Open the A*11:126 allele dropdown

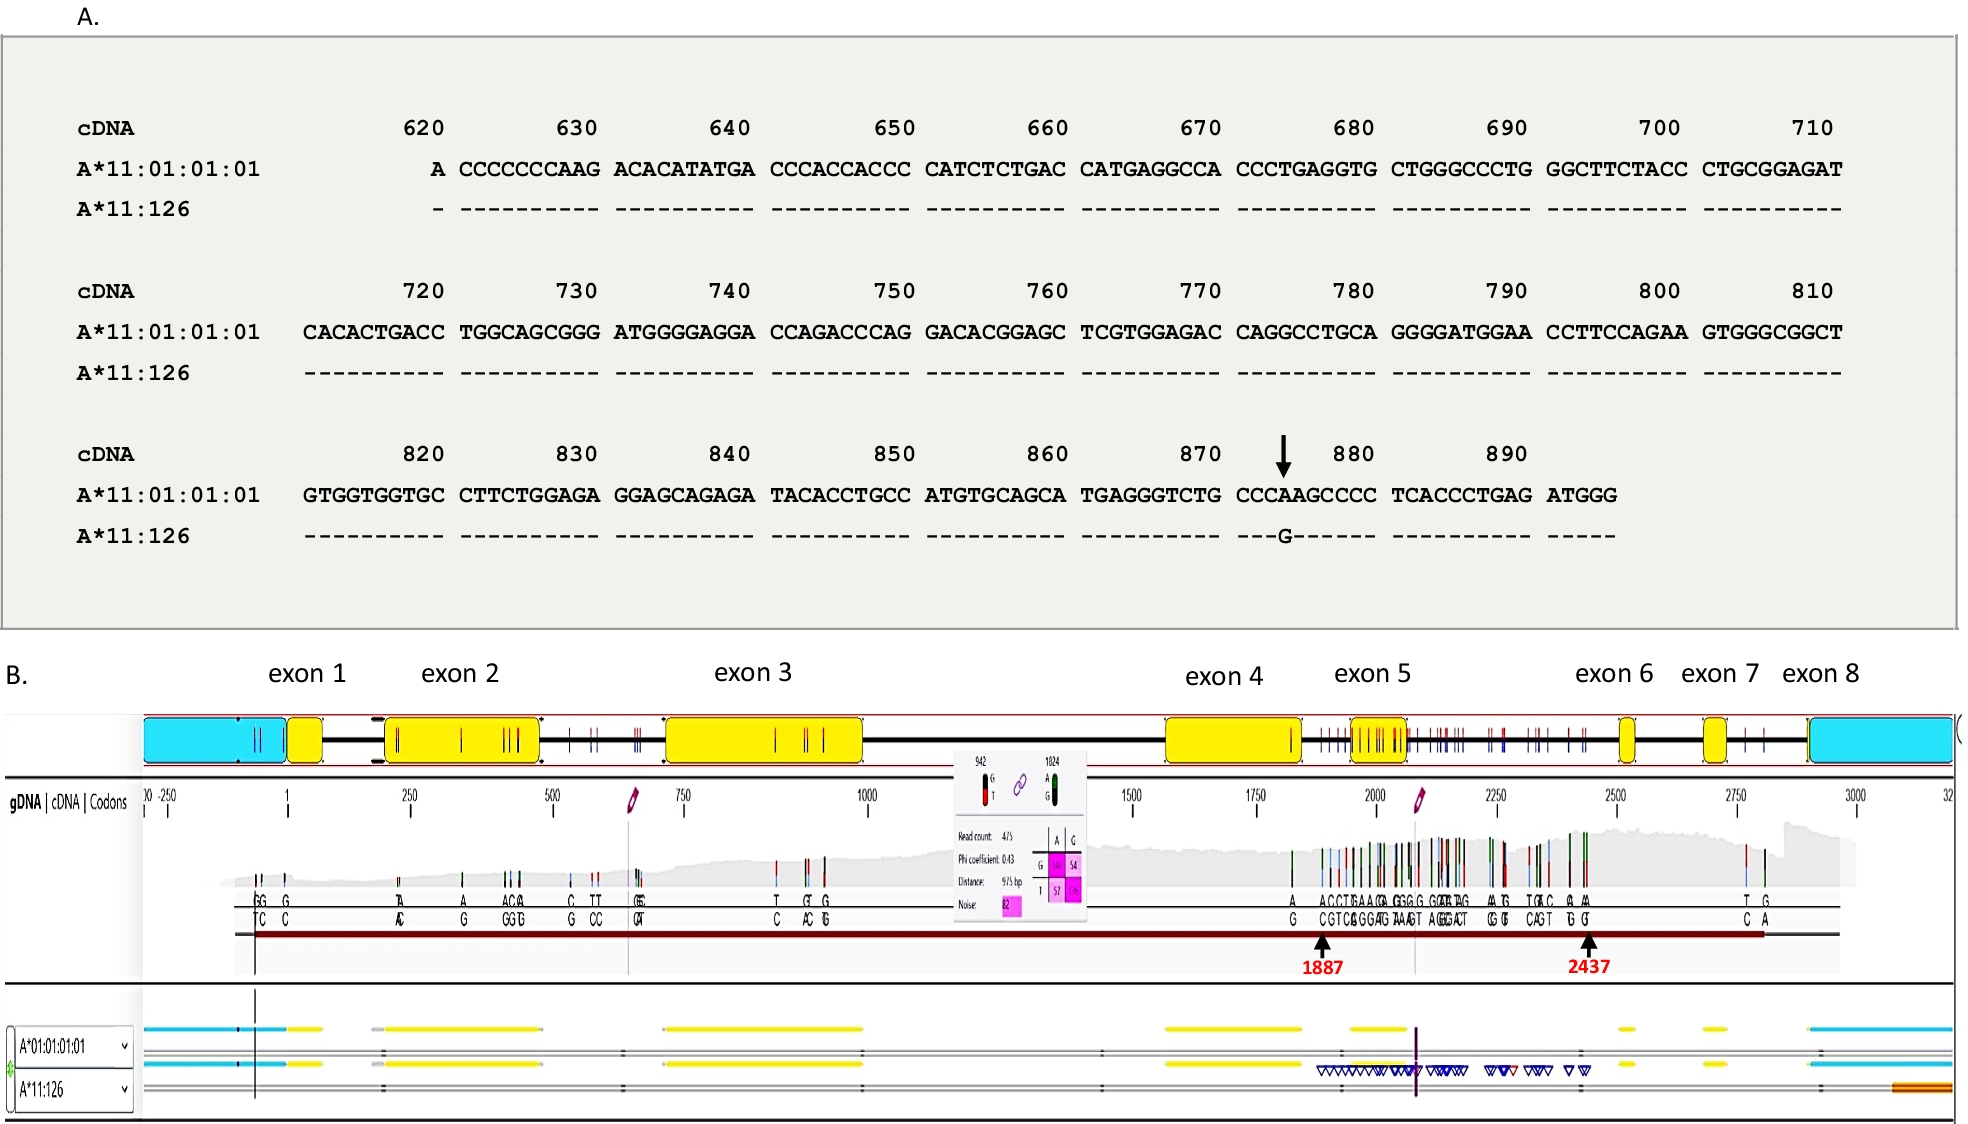(x=74, y=1090)
